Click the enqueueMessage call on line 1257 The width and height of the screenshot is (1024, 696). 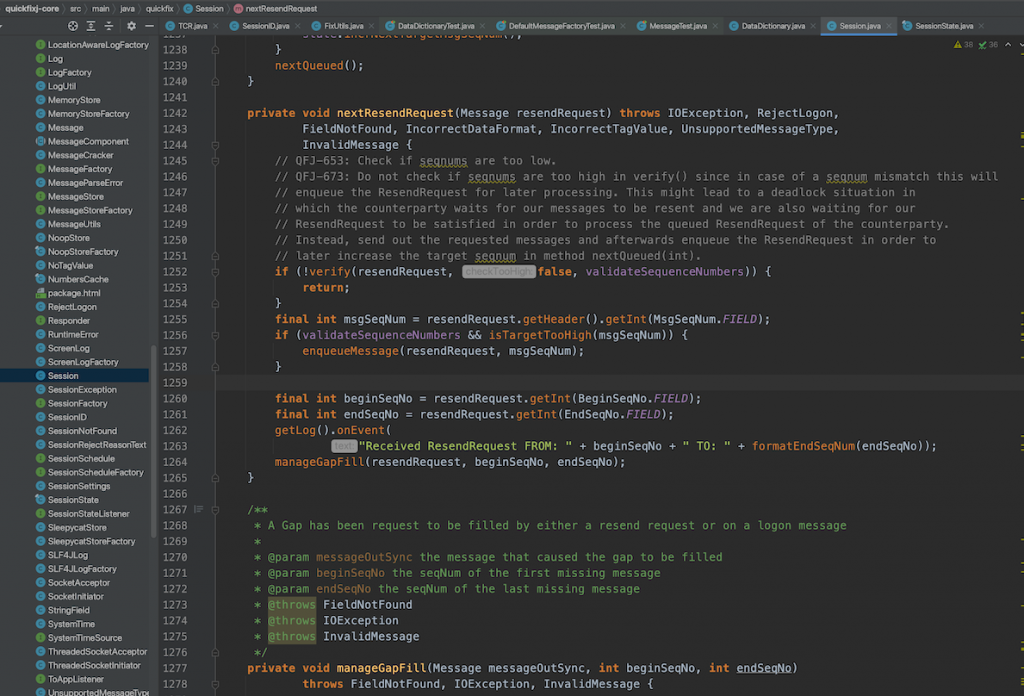(350, 351)
